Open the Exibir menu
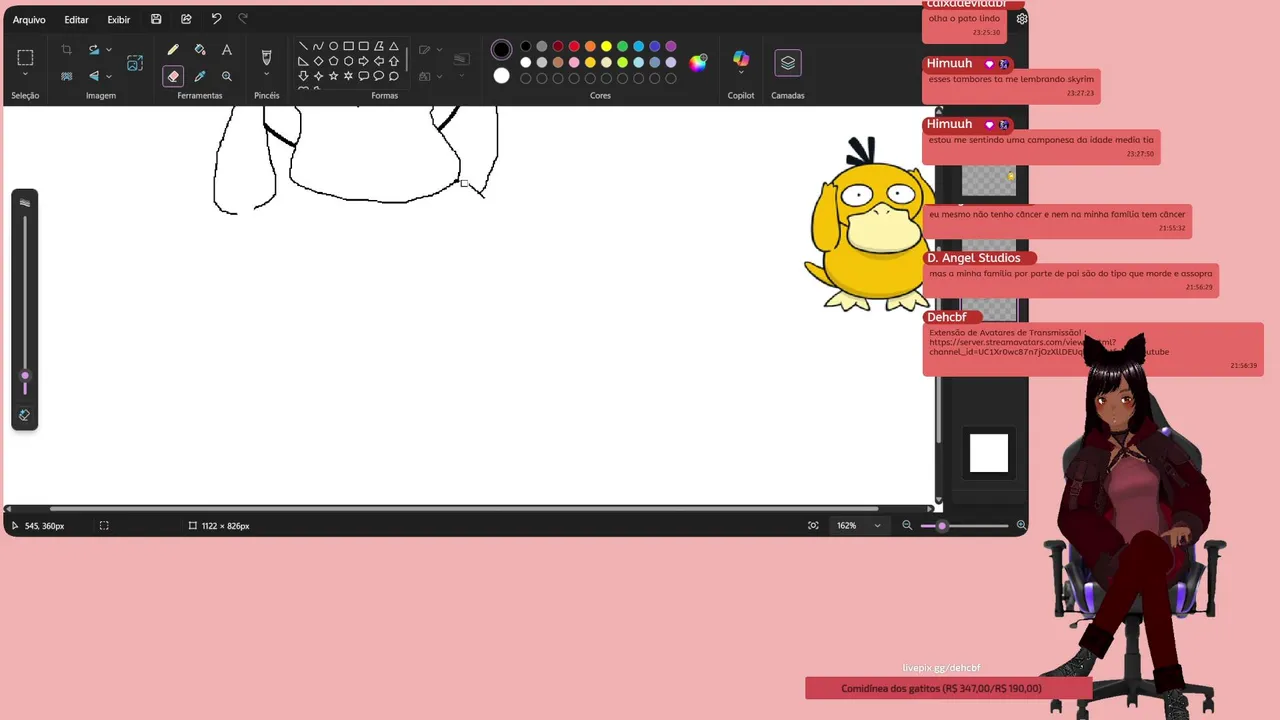 click(x=119, y=20)
